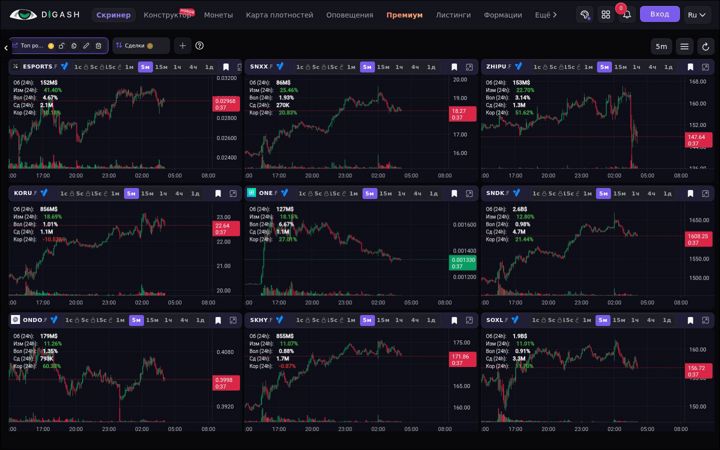Open the apps grid icon

coord(606,15)
